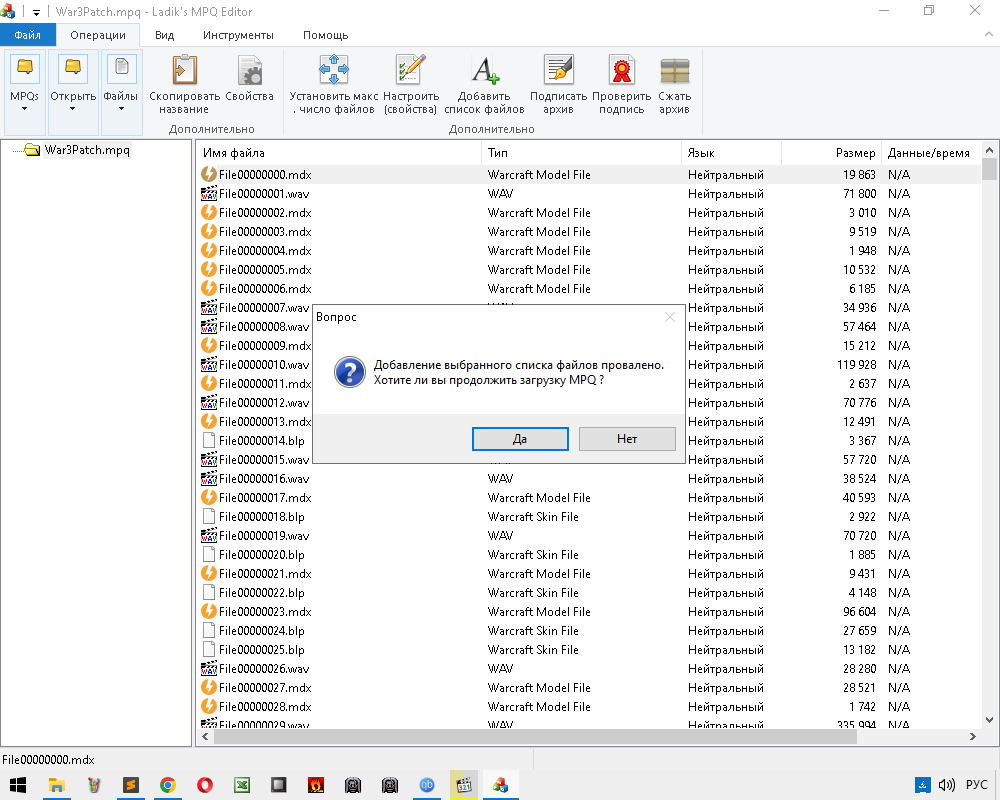Click the volume speaker tray icon
The width and height of the screenshot is (1000, 800).
coord(946,785)
